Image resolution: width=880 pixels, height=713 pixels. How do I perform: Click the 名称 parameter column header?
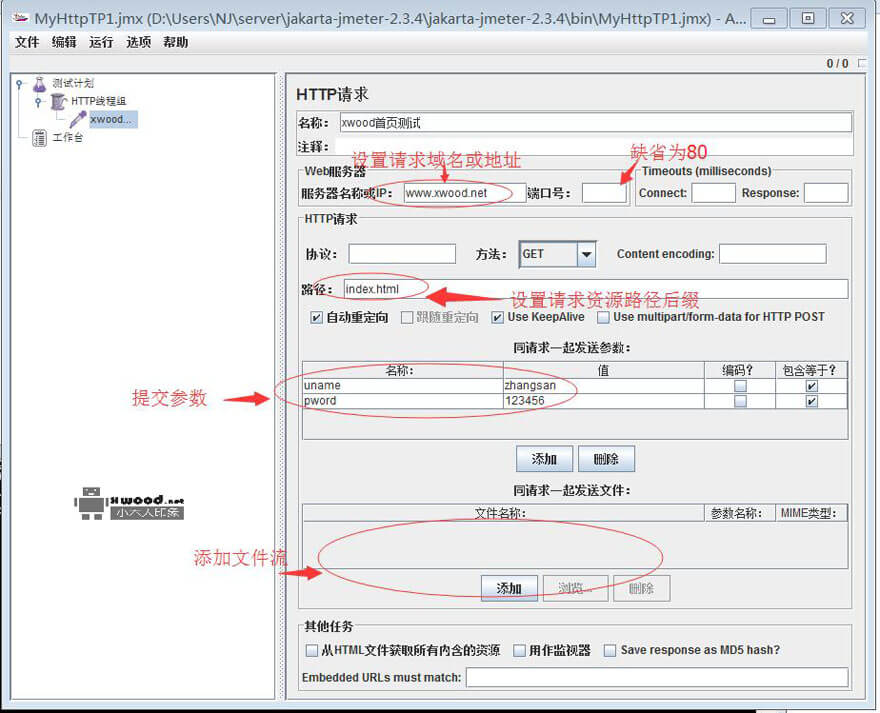[x=403, y=371]
